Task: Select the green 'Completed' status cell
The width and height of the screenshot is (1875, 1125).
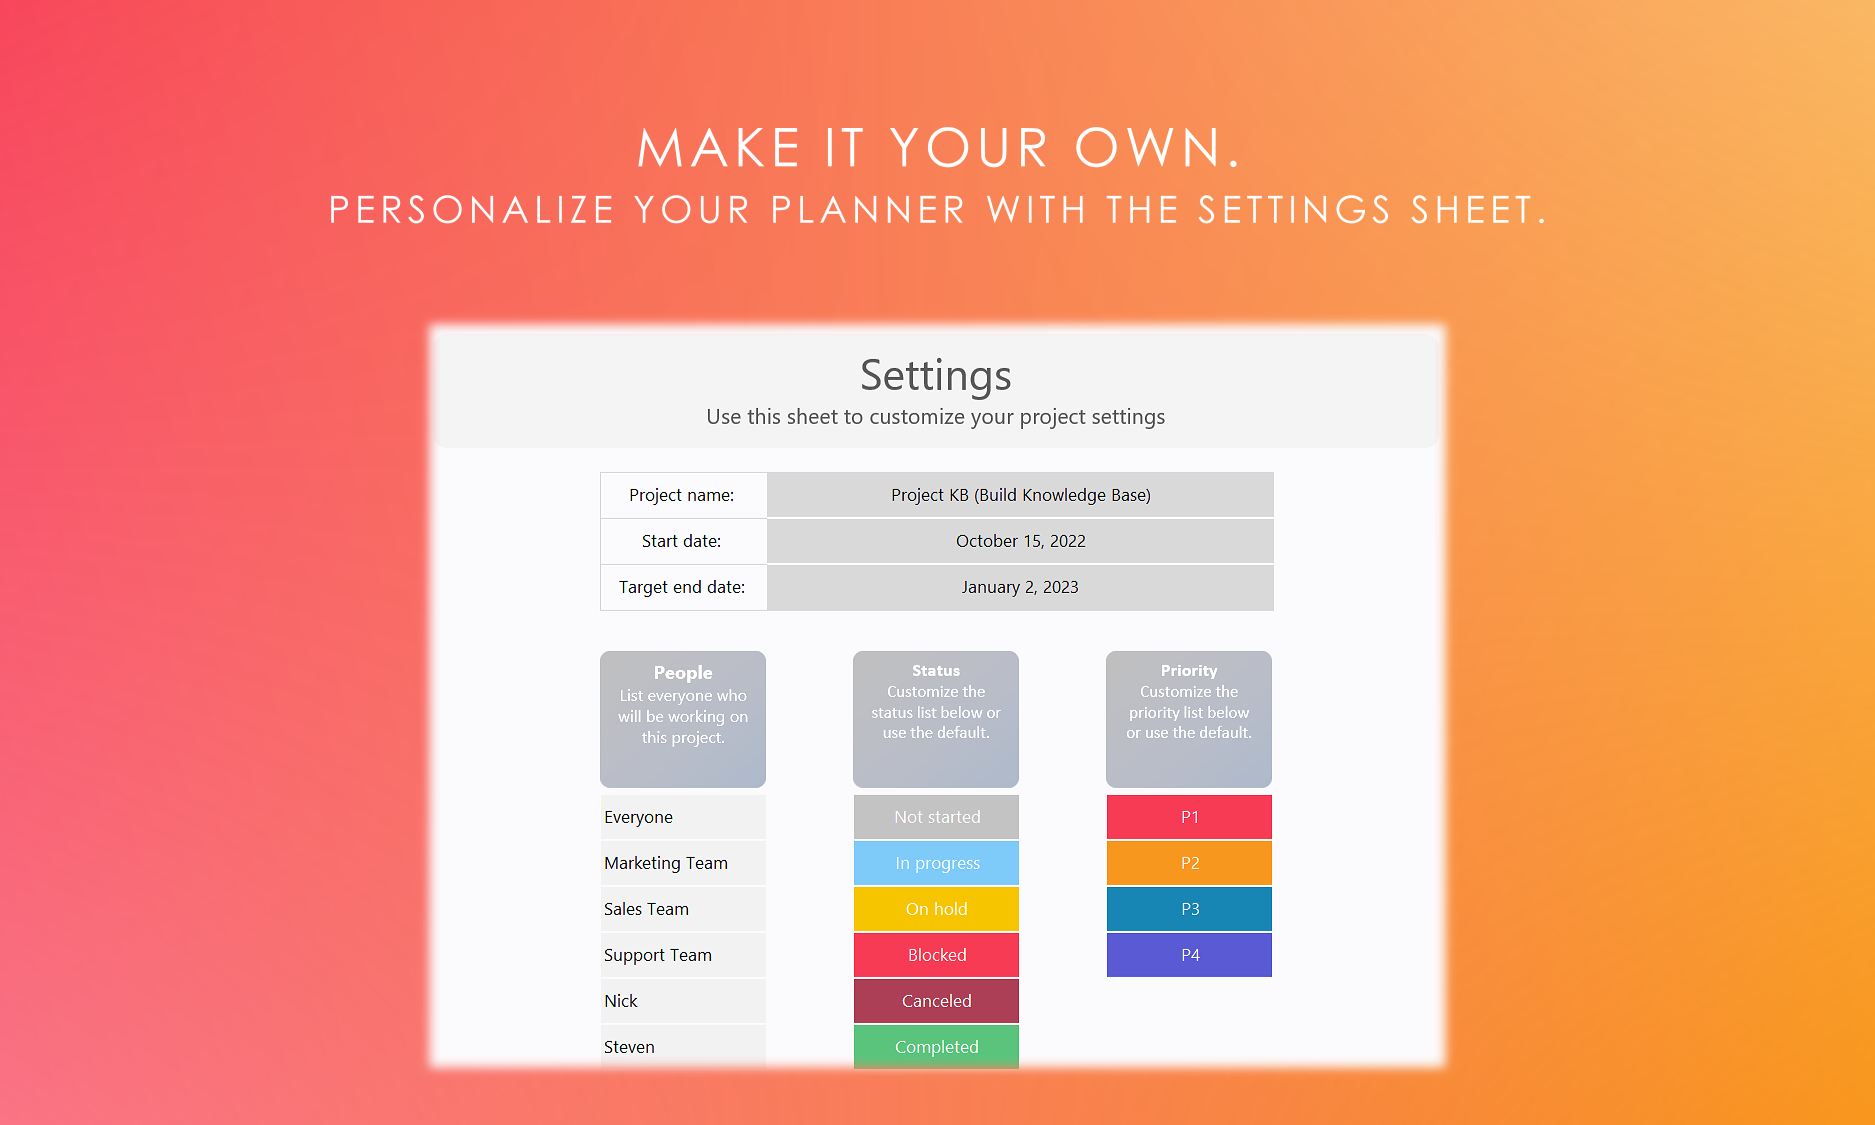Action: (x=936, y=1046)
